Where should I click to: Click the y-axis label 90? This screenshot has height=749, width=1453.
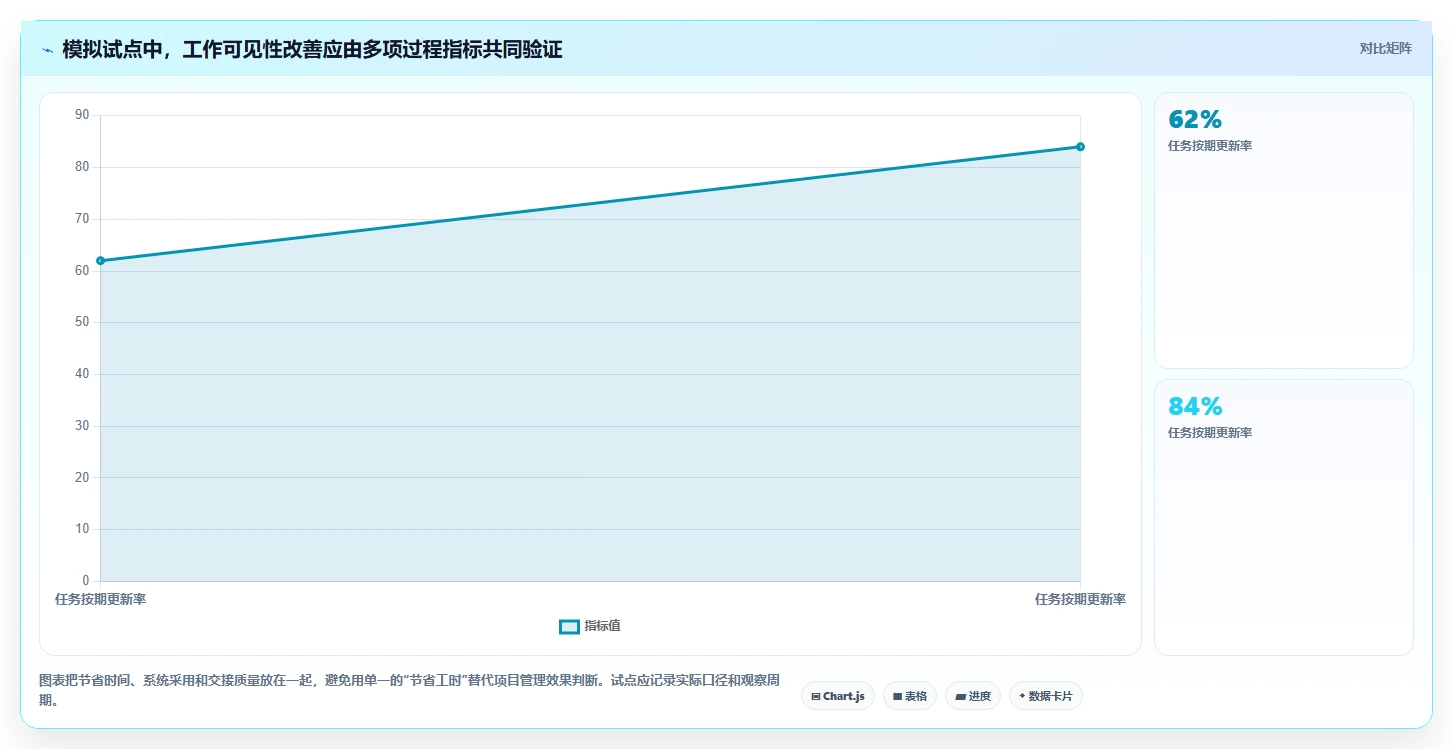pos(82,115)
